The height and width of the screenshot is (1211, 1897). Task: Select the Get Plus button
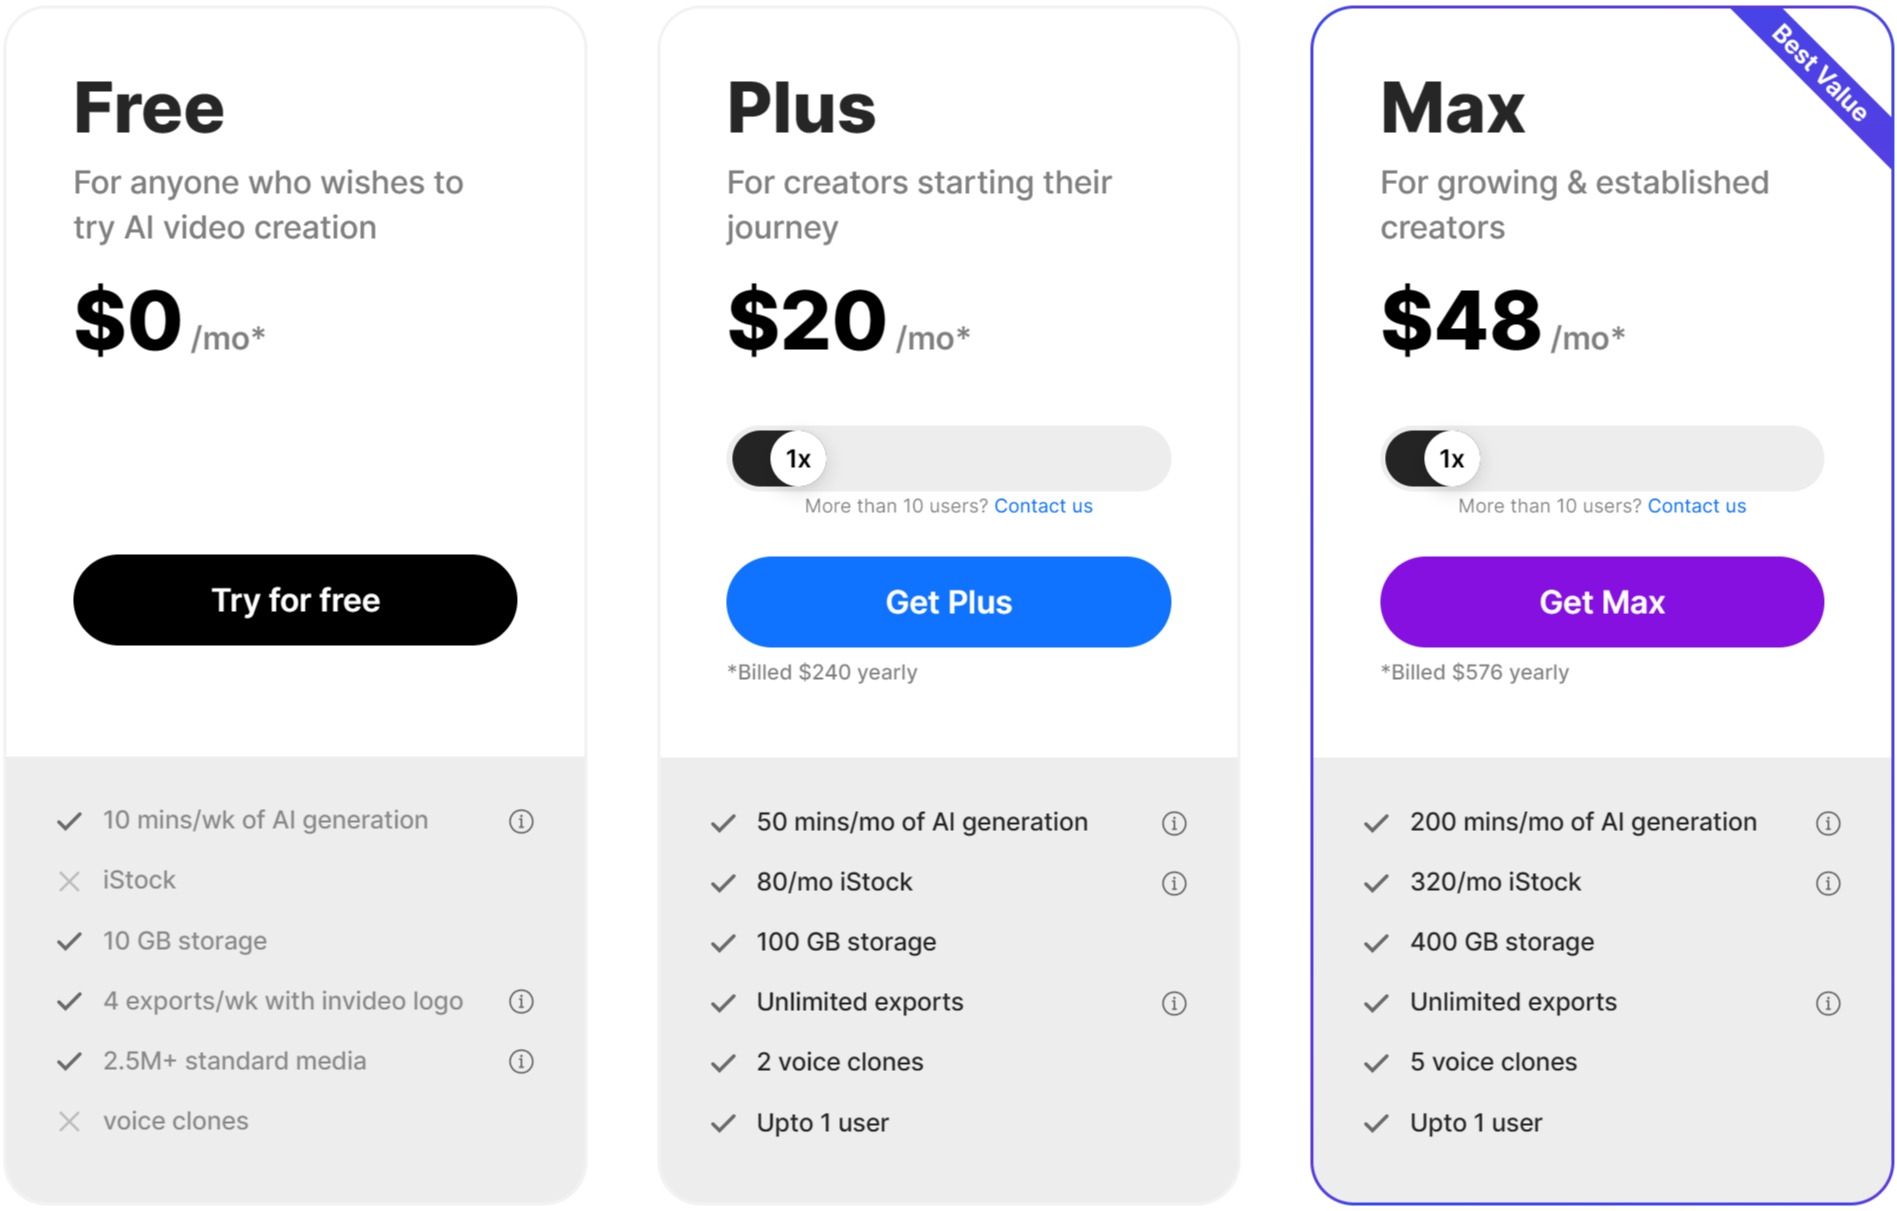tap(949, 602)
